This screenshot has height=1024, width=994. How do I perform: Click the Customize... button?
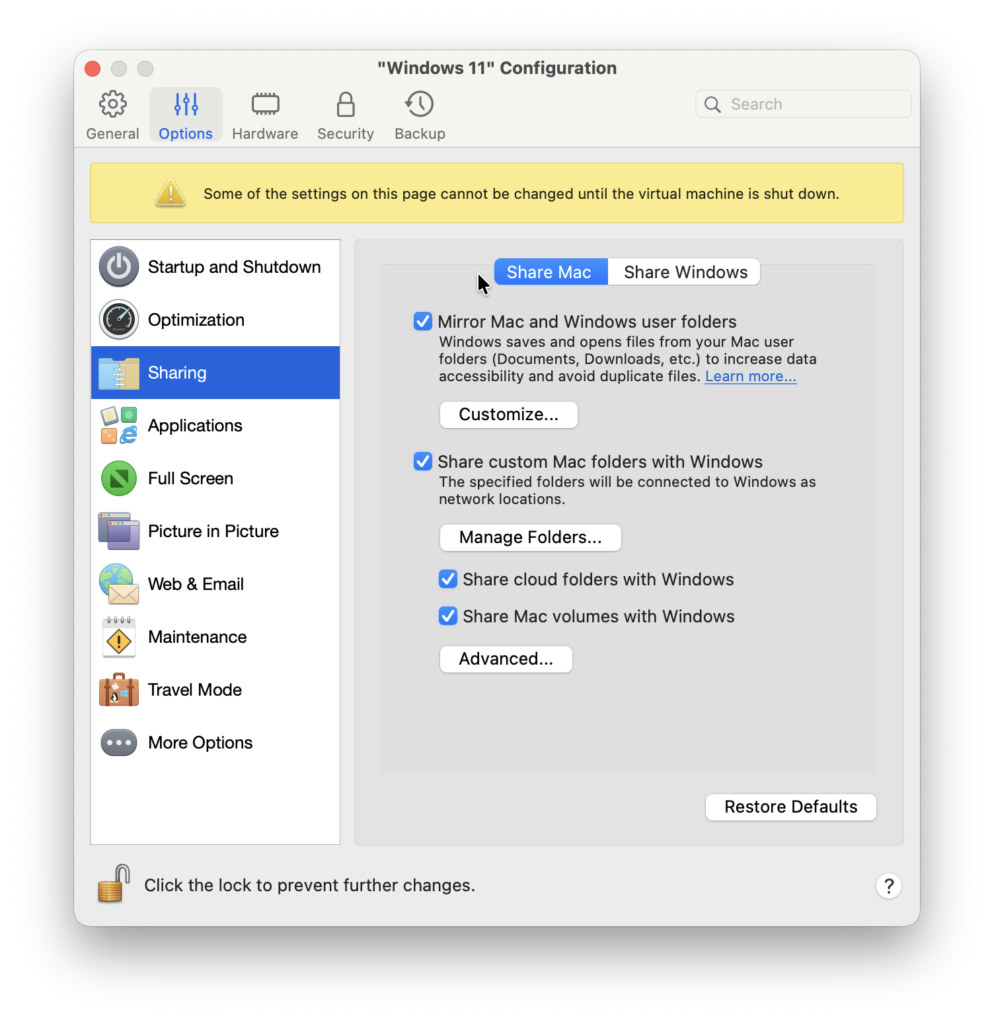[508, 415]
